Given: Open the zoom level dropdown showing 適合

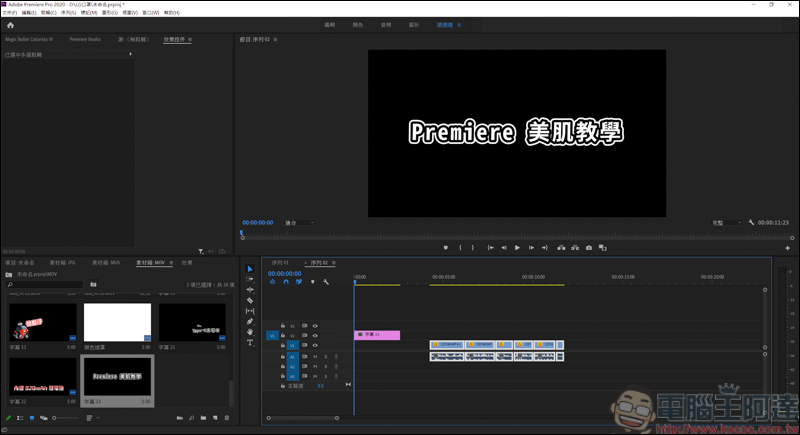Looking at the screenshot, I should point(299,222).
